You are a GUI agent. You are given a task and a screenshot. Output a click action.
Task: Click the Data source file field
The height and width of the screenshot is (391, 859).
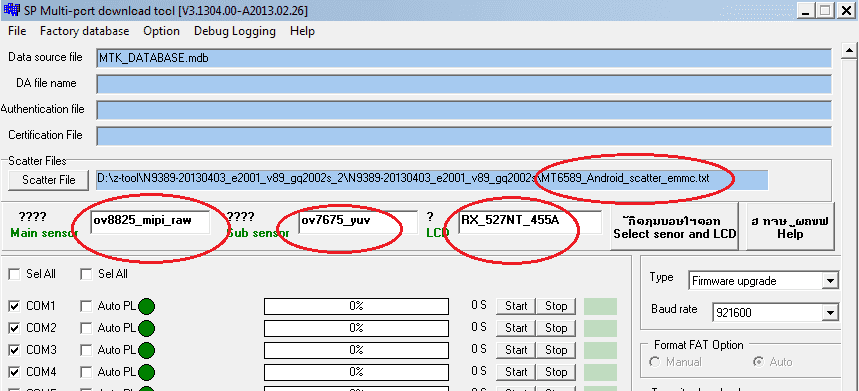click(464, 58)
